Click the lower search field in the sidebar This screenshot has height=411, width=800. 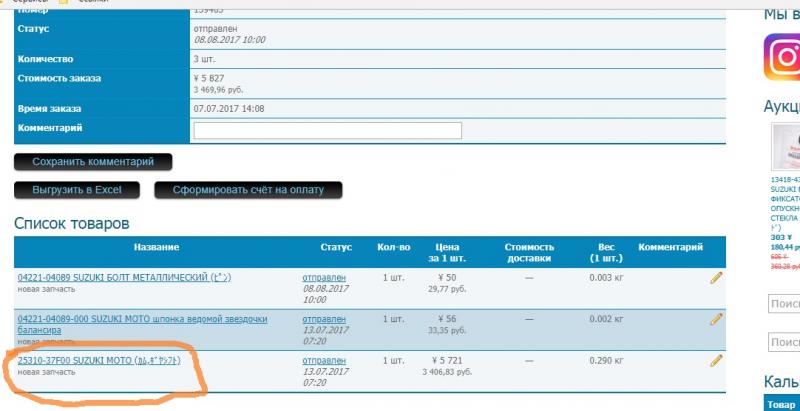(784, 342)
